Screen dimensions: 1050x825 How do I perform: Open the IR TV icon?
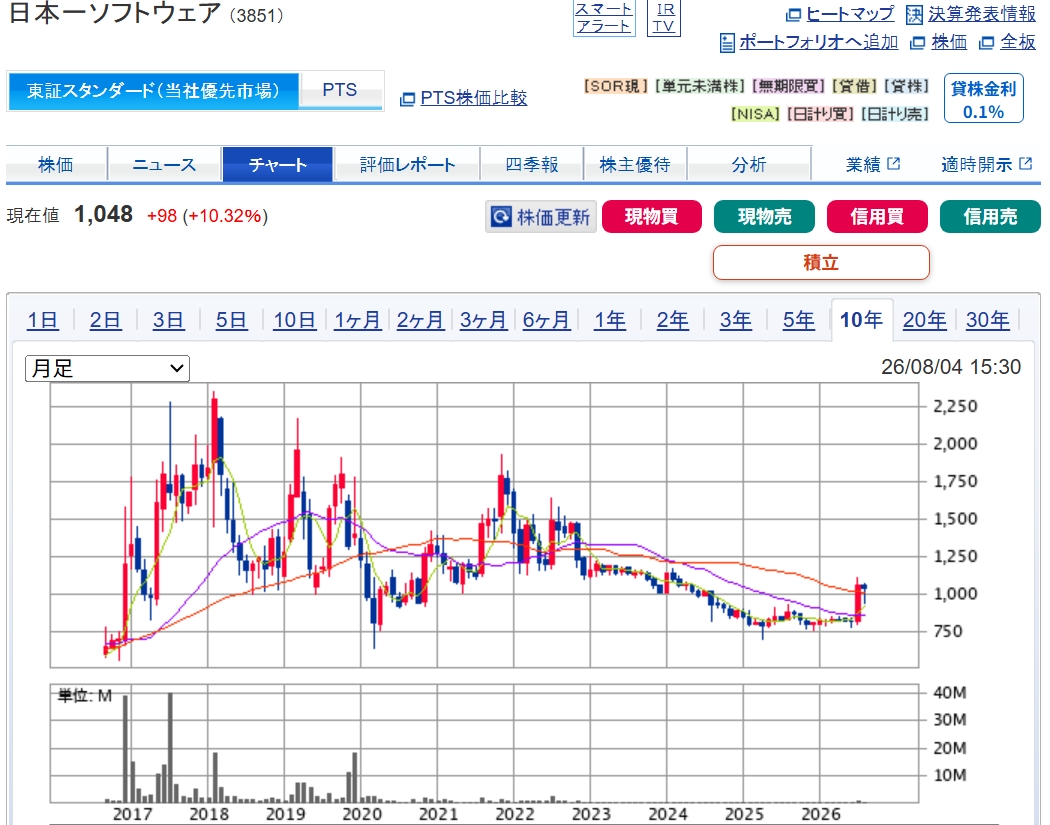664,18
